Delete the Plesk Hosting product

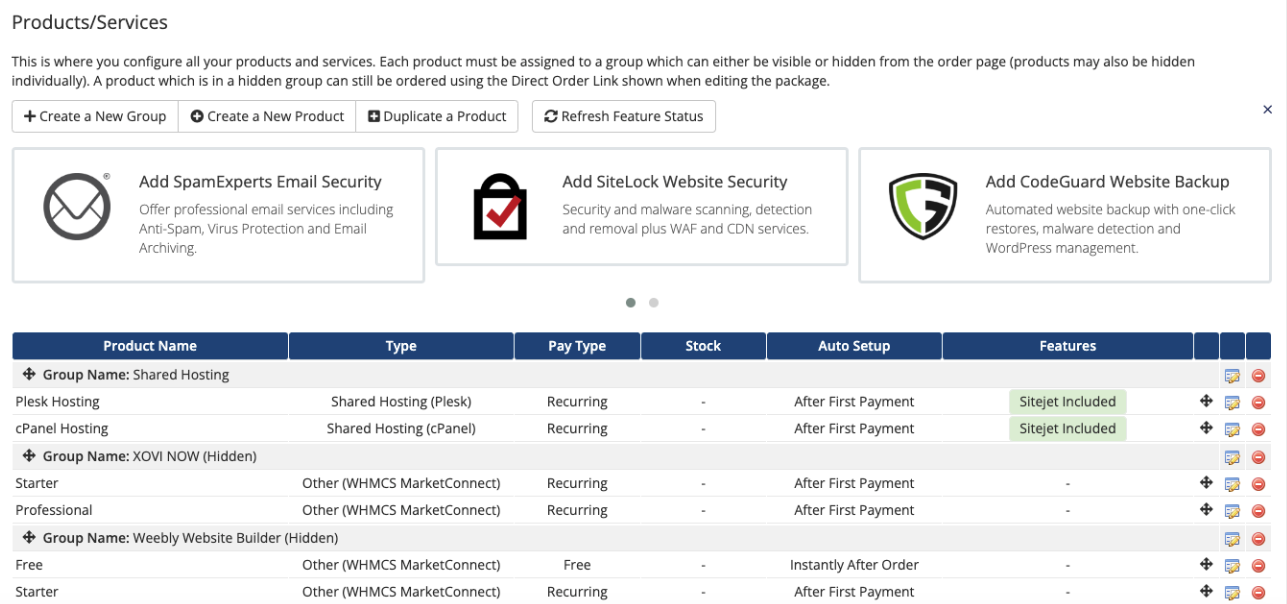(x=1259, y=401)
